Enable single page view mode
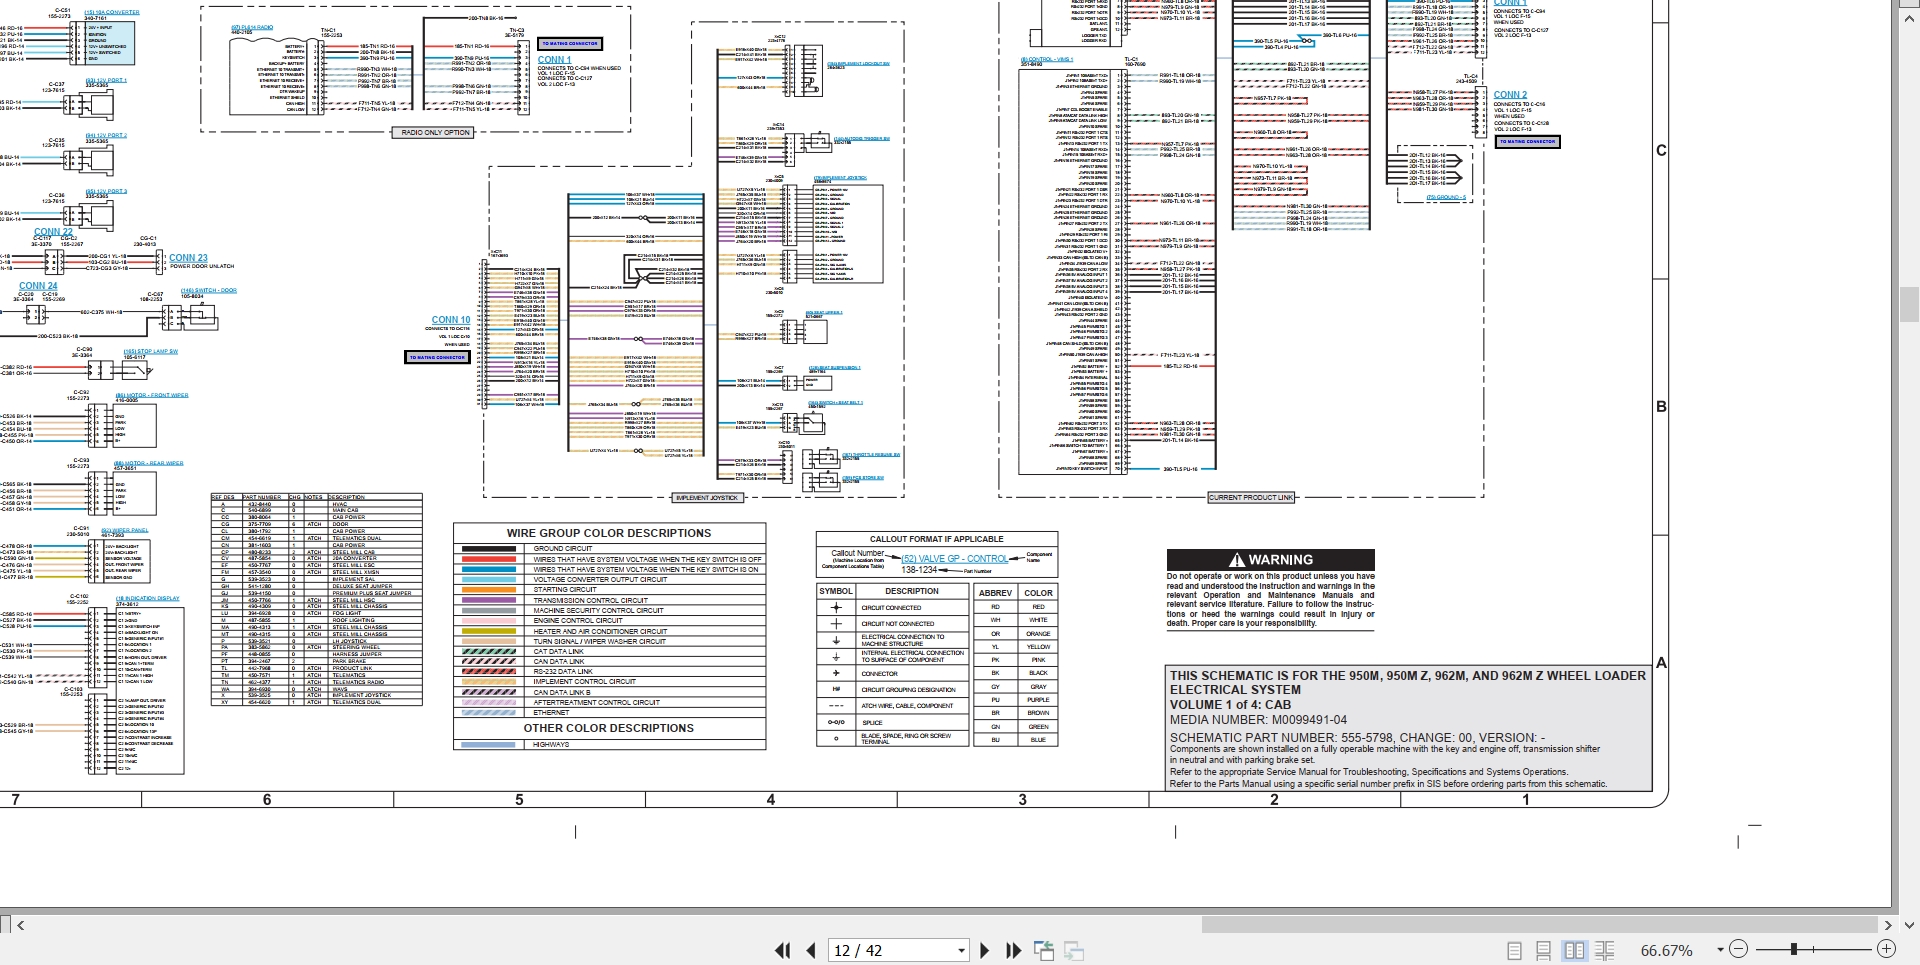Image resolution: width=1920 pixels, height=965 pixels. (1514, 950)
